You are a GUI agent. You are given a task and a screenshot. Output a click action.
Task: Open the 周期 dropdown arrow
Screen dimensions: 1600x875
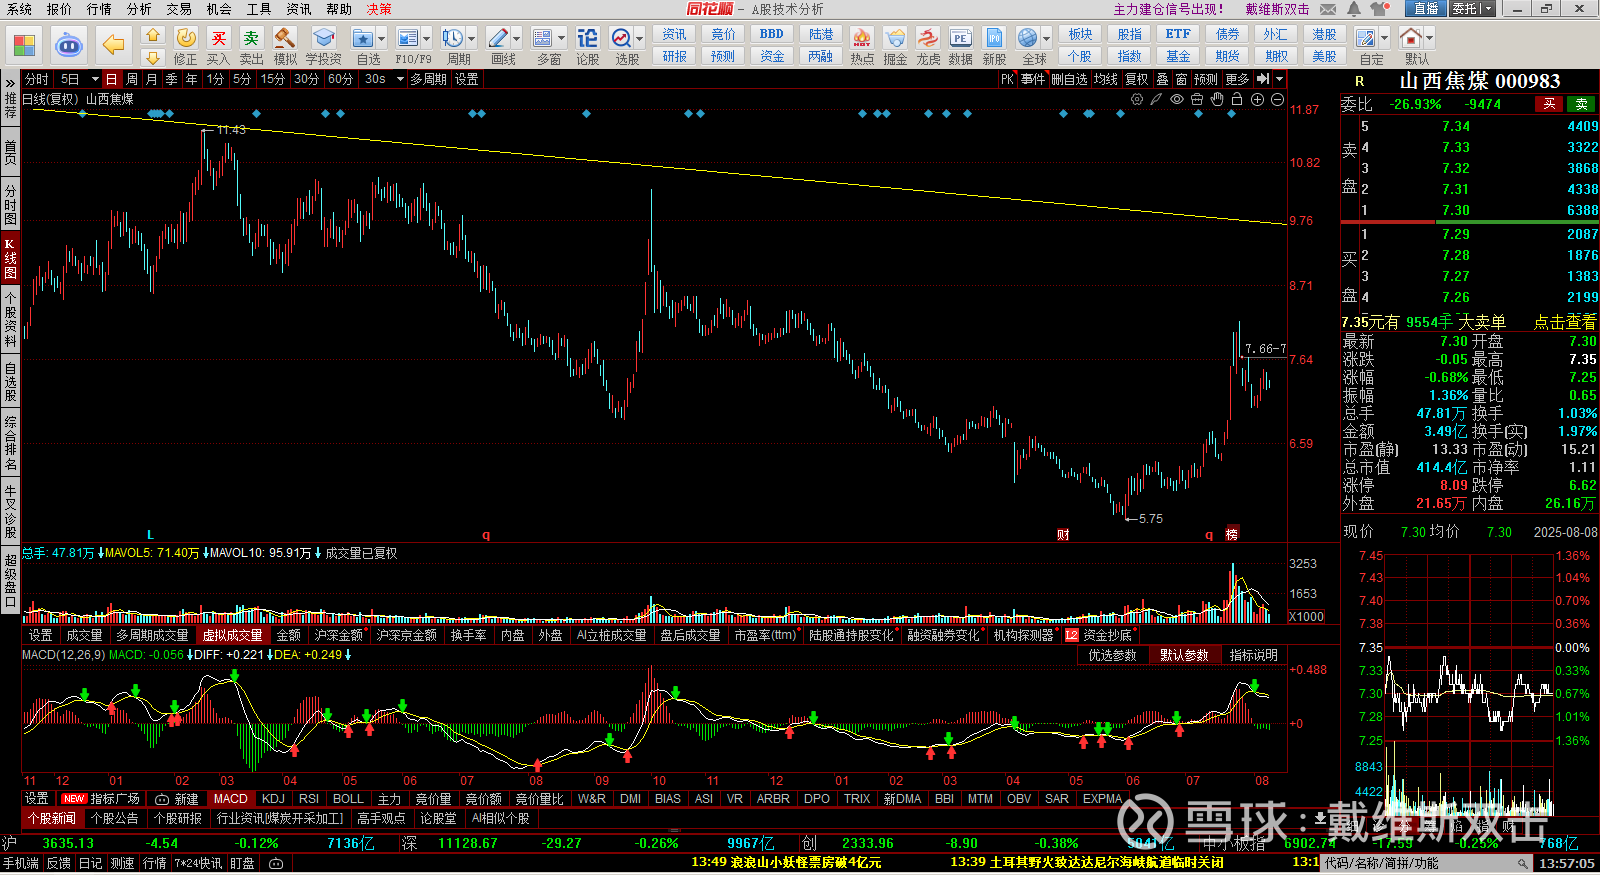(x=472, y=38)
